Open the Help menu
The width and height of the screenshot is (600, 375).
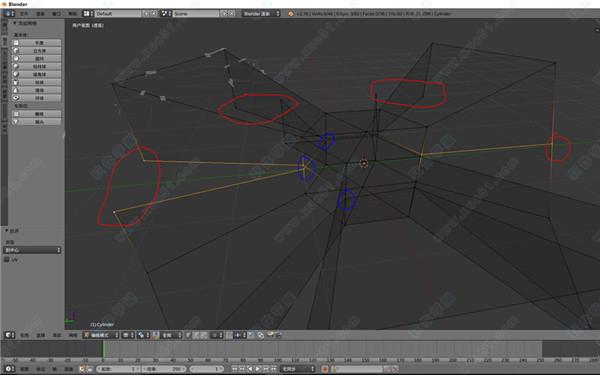72,13
